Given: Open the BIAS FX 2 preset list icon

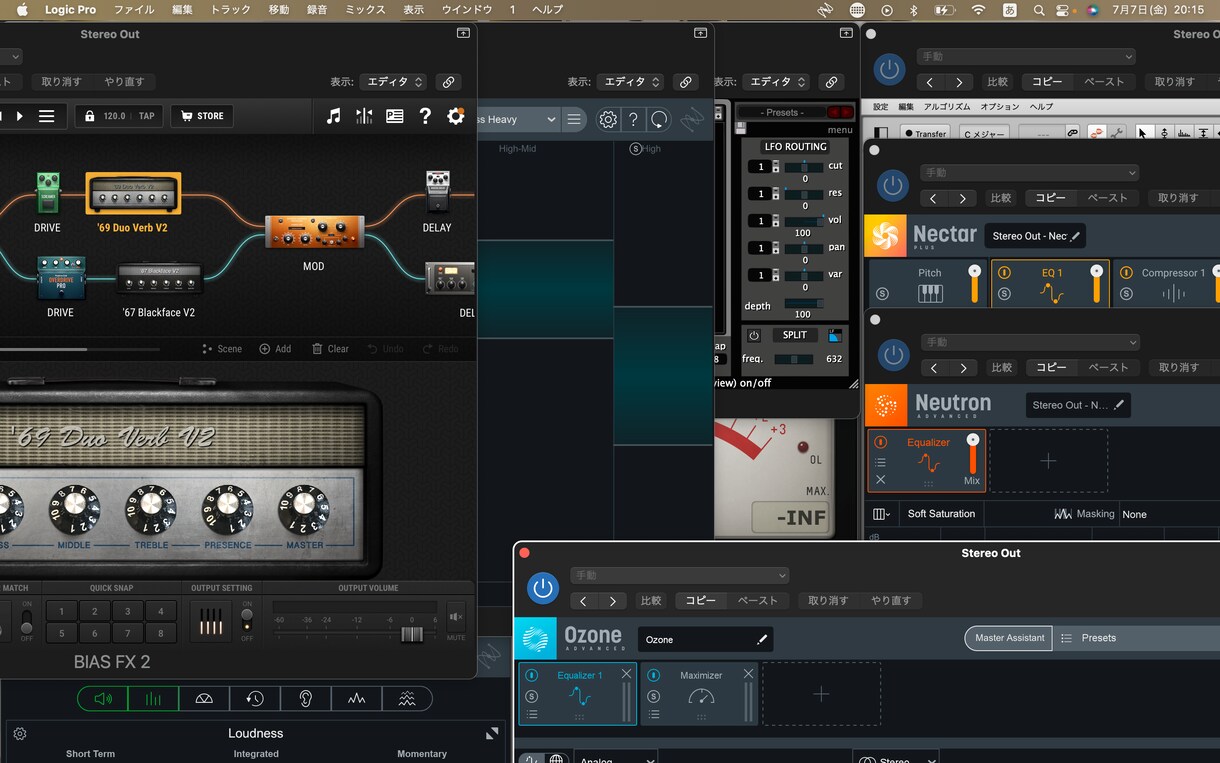Looking at the screenshot, I should (395, 116).
